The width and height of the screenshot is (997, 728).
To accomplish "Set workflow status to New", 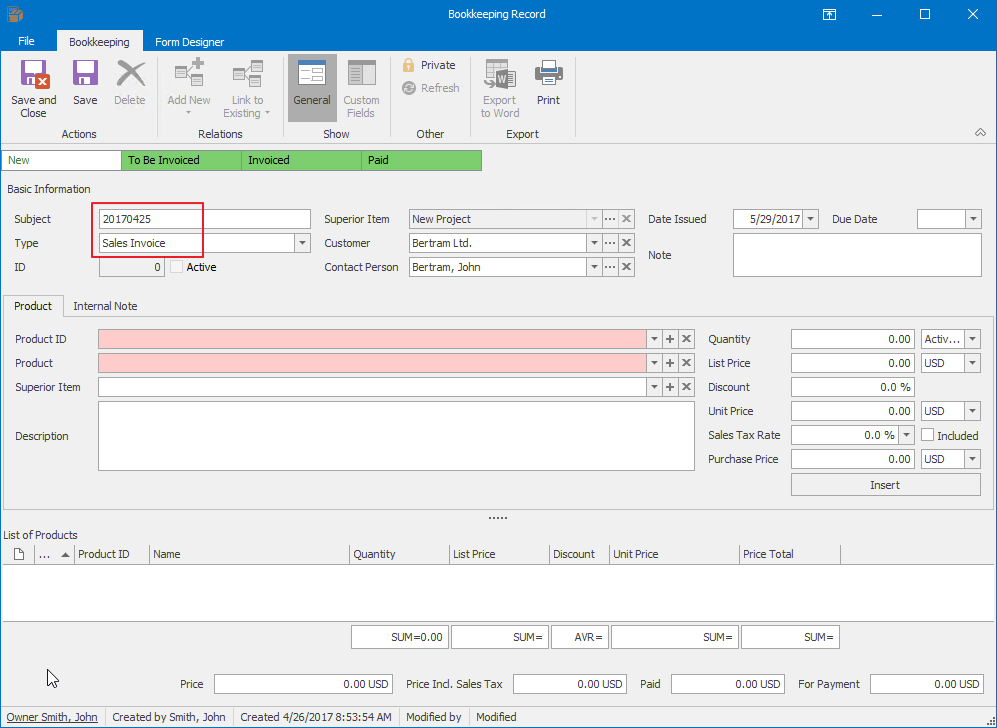I will (x=61, y=160).
